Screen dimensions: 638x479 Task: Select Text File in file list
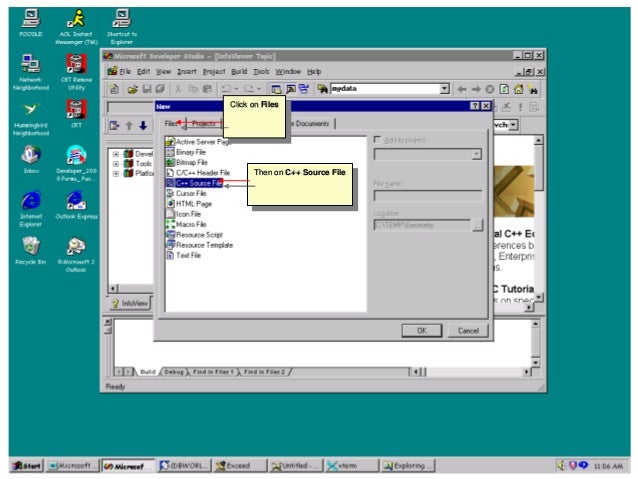coord(184,255)
